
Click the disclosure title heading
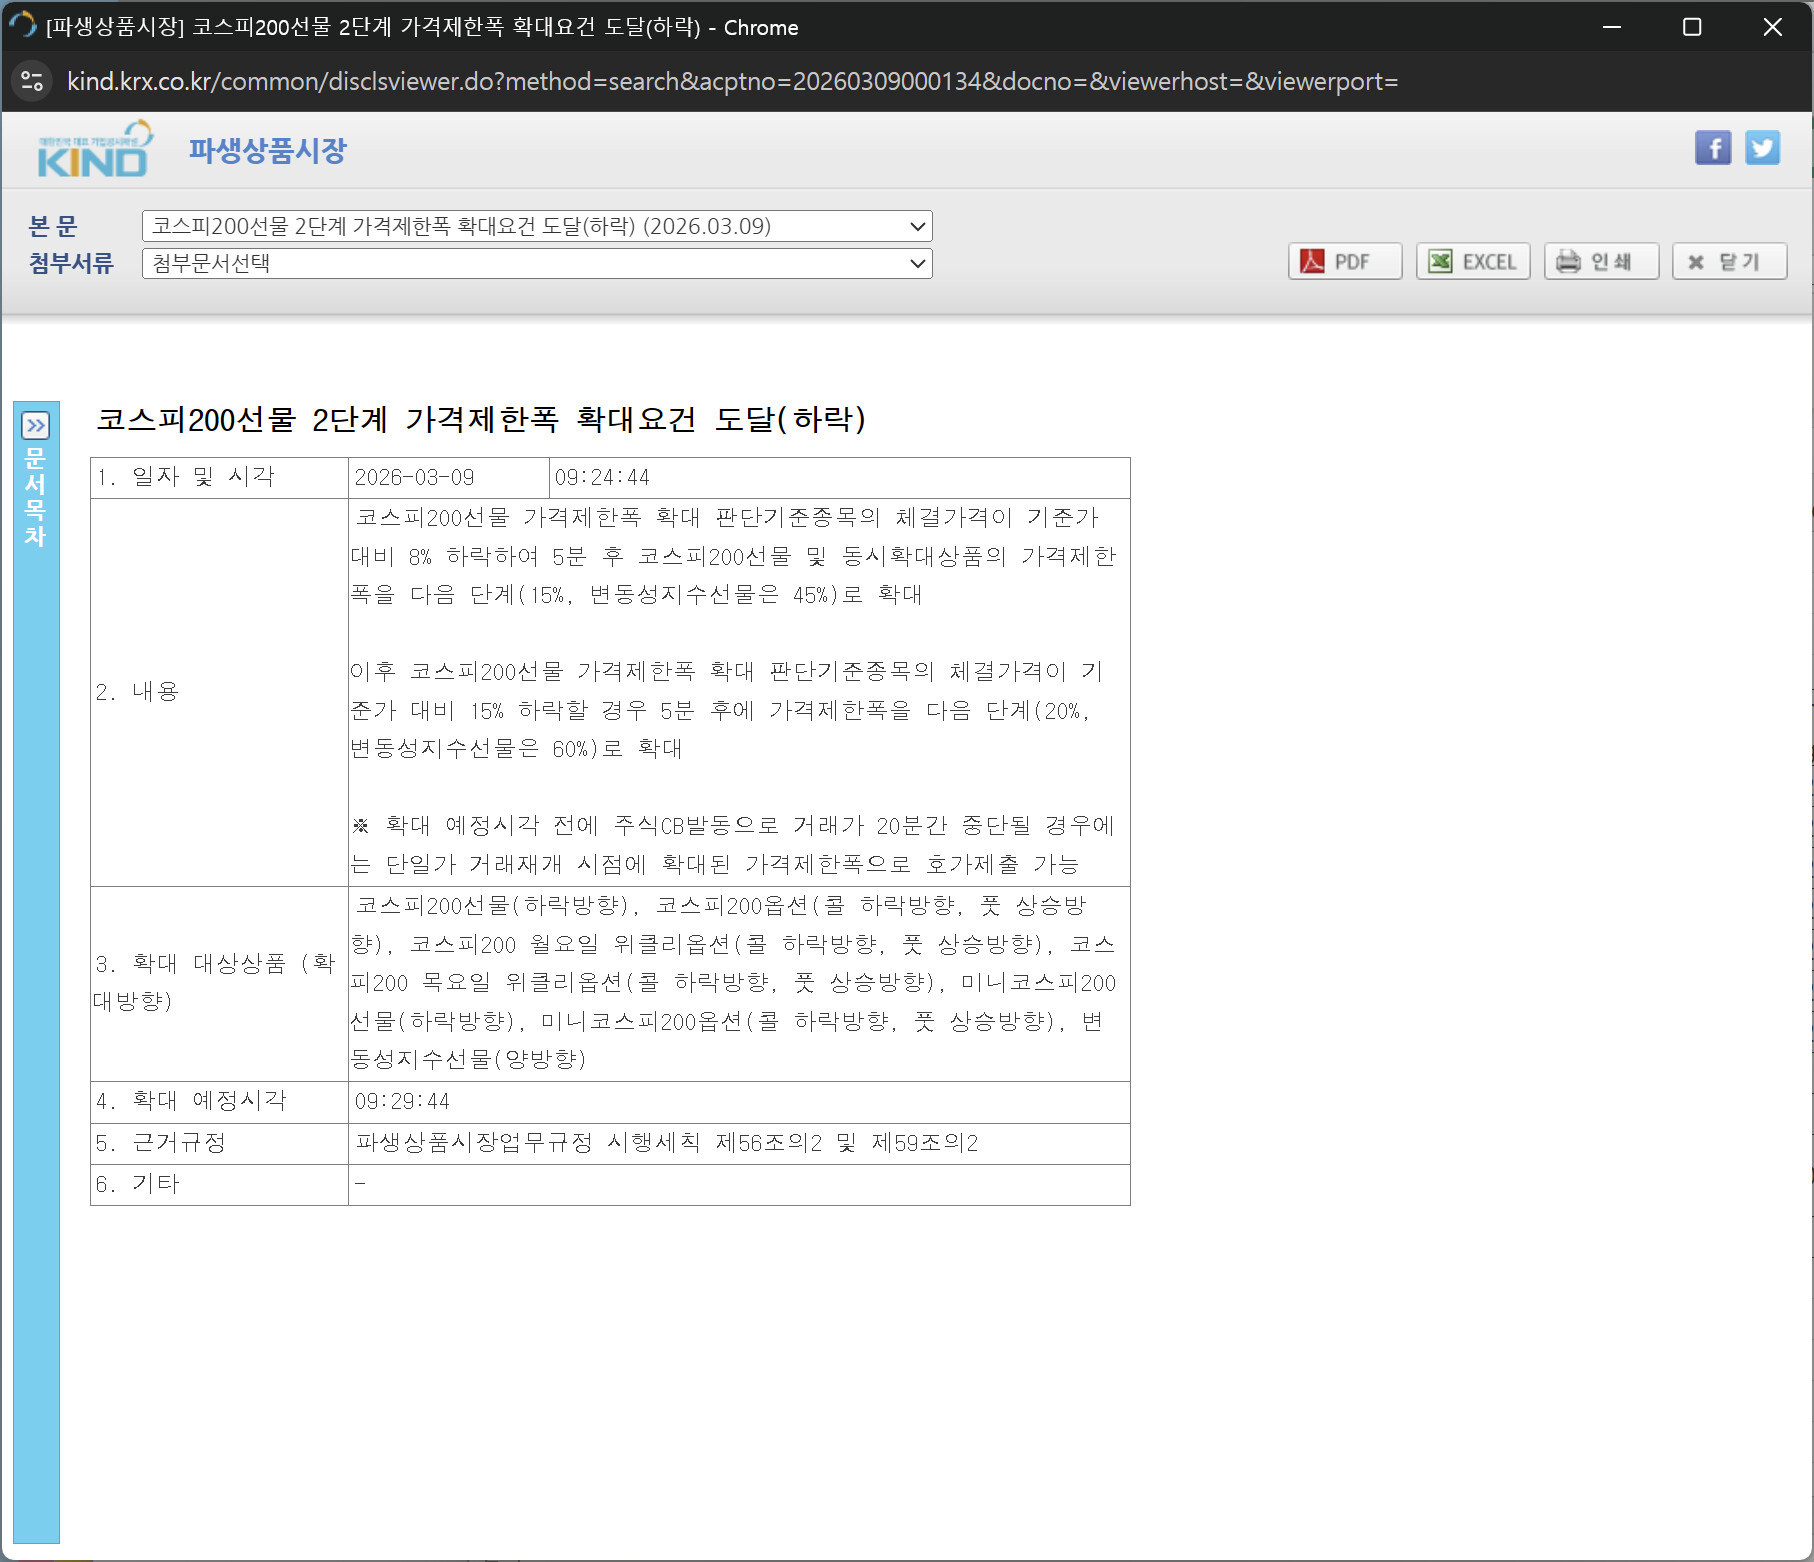click(x=481, y=419)
